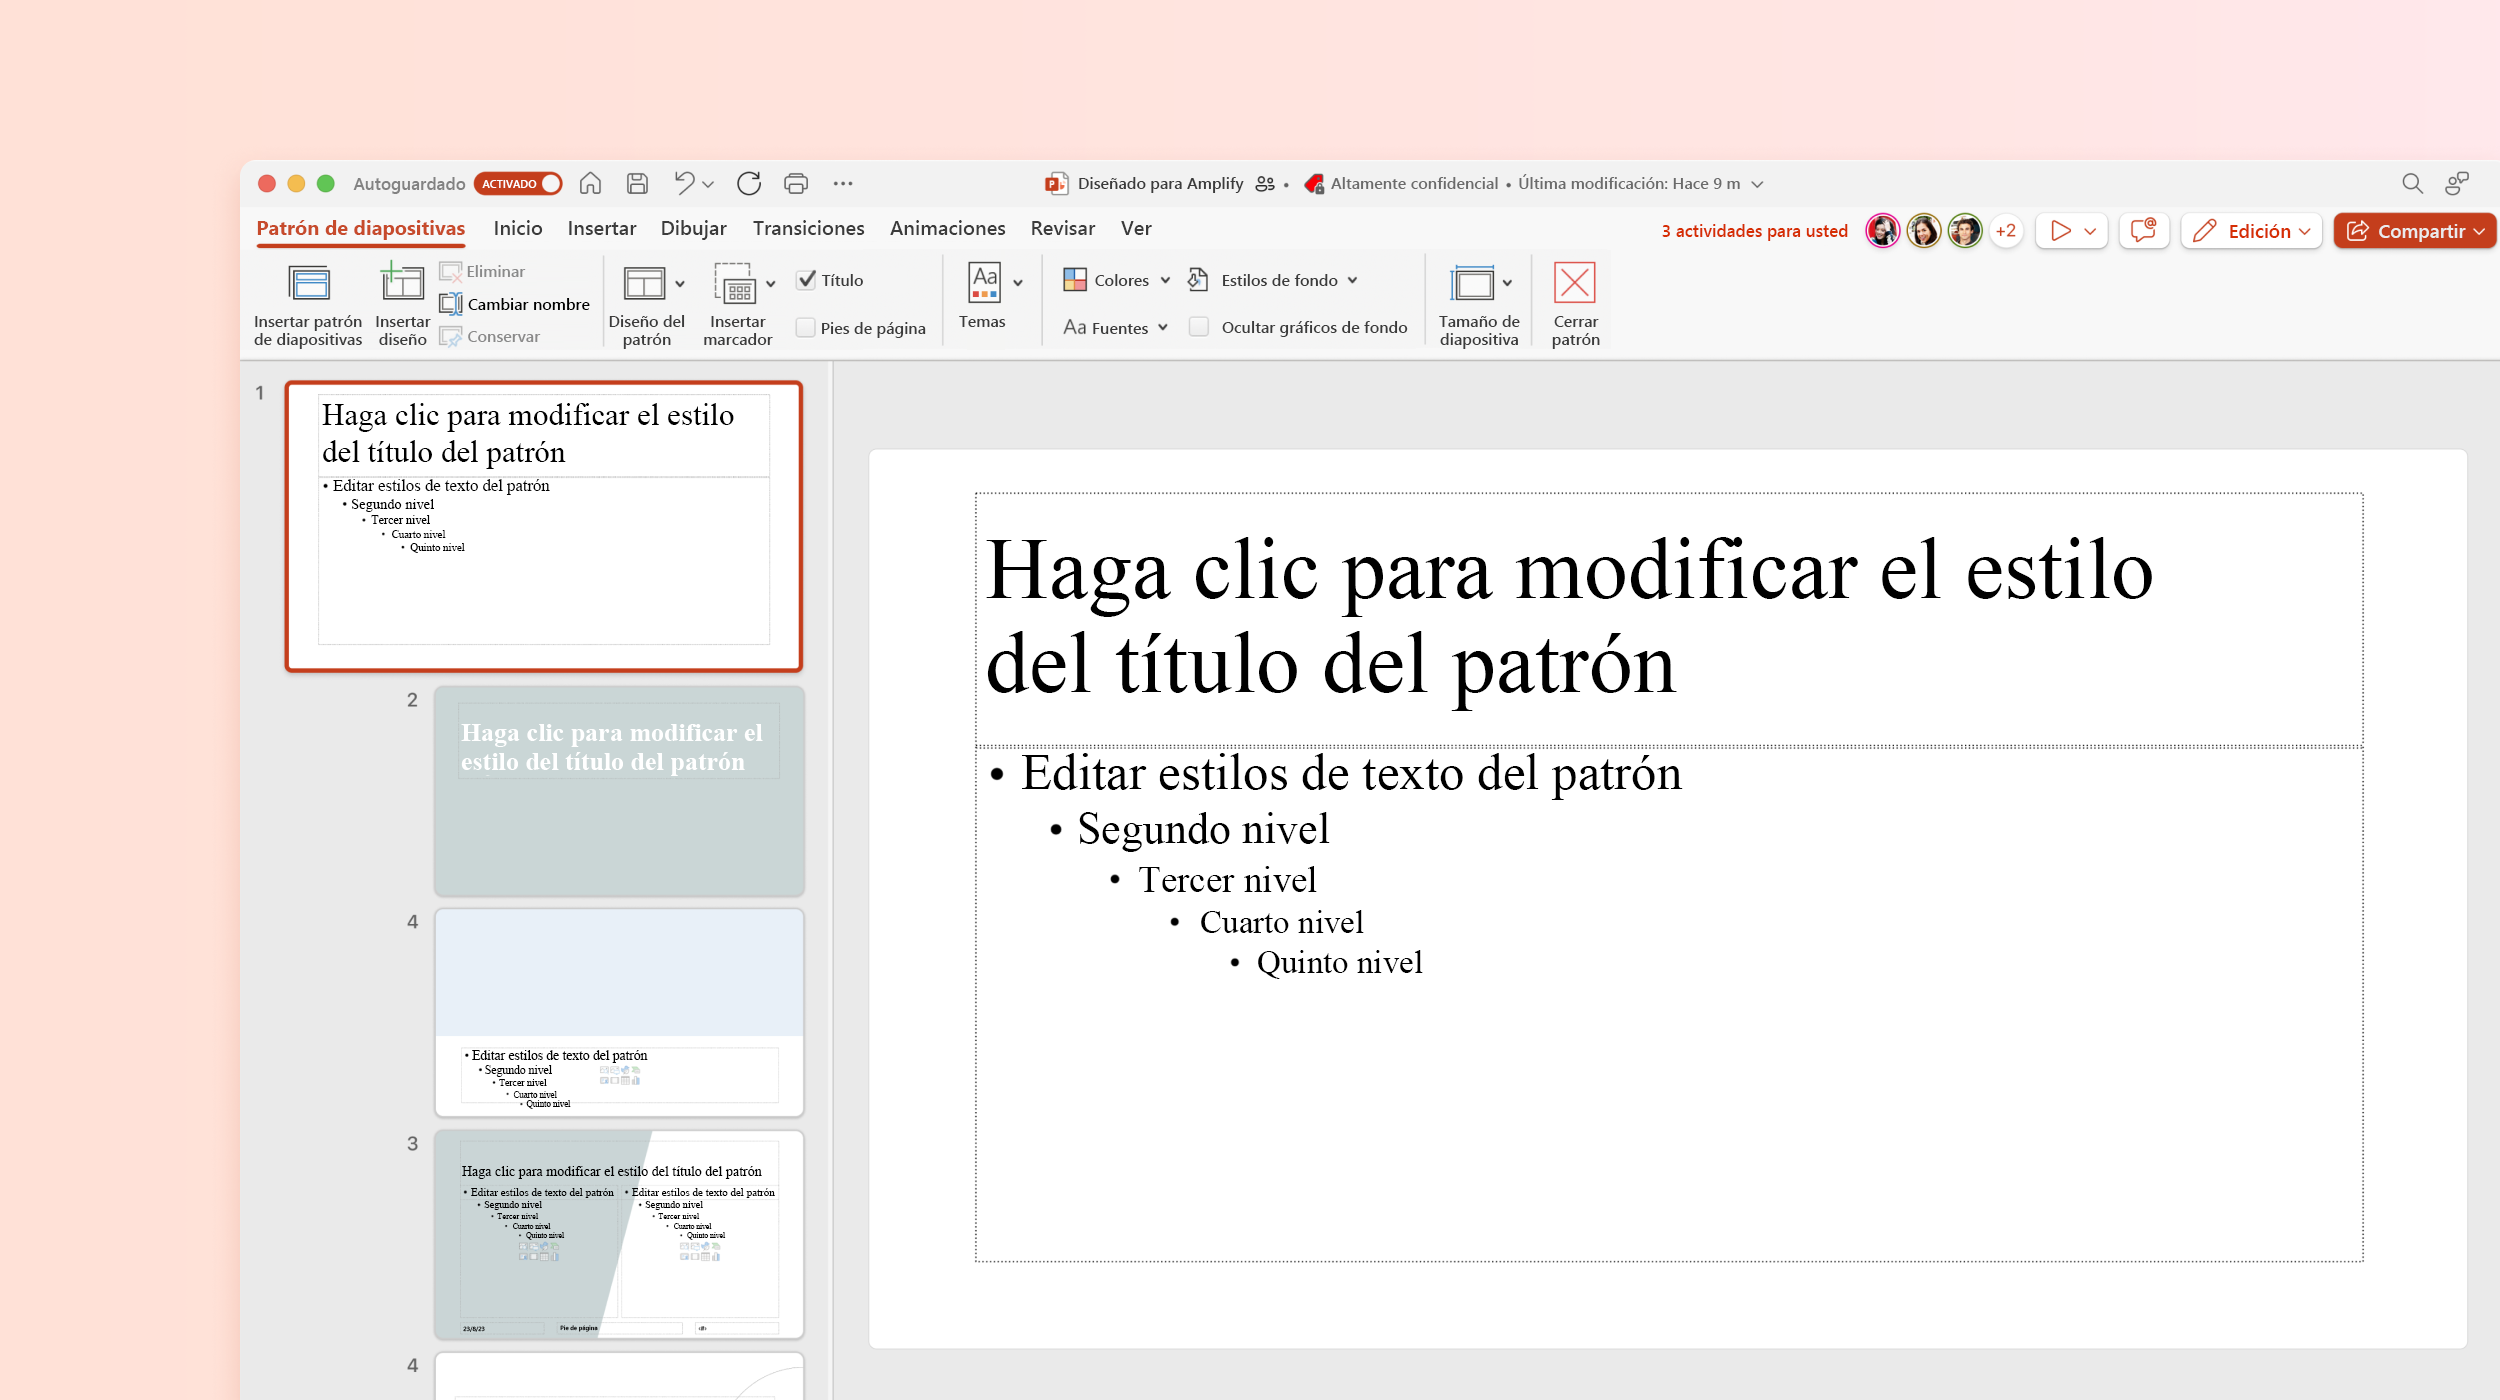The height and width of the screenshot is (1400, 2500).
Task: Switch to the Inicio tab
Action: point(518,228)
